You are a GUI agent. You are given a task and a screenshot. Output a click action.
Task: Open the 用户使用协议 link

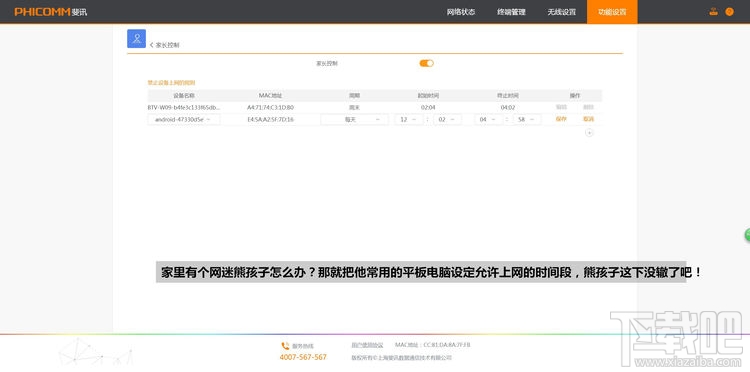click(367, 345)
